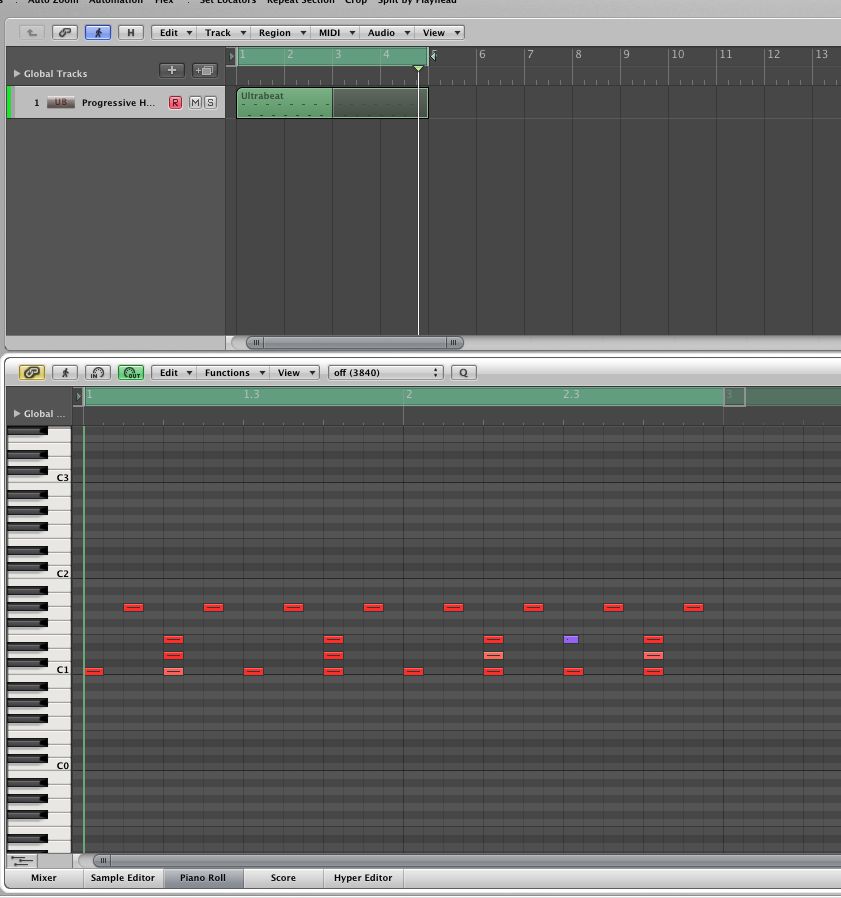
Task: Switch to the Score tab
Action: click(x=283, y=878)
